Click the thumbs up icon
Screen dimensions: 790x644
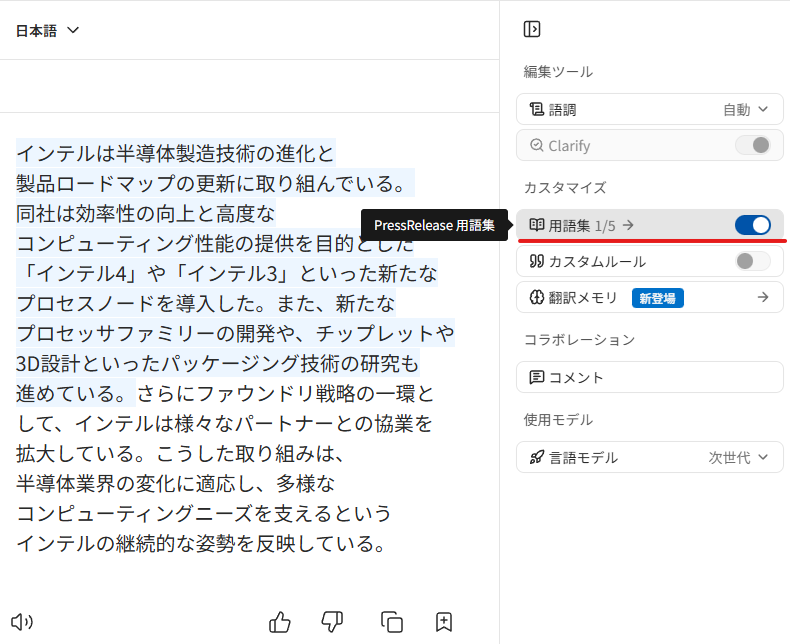280,622
